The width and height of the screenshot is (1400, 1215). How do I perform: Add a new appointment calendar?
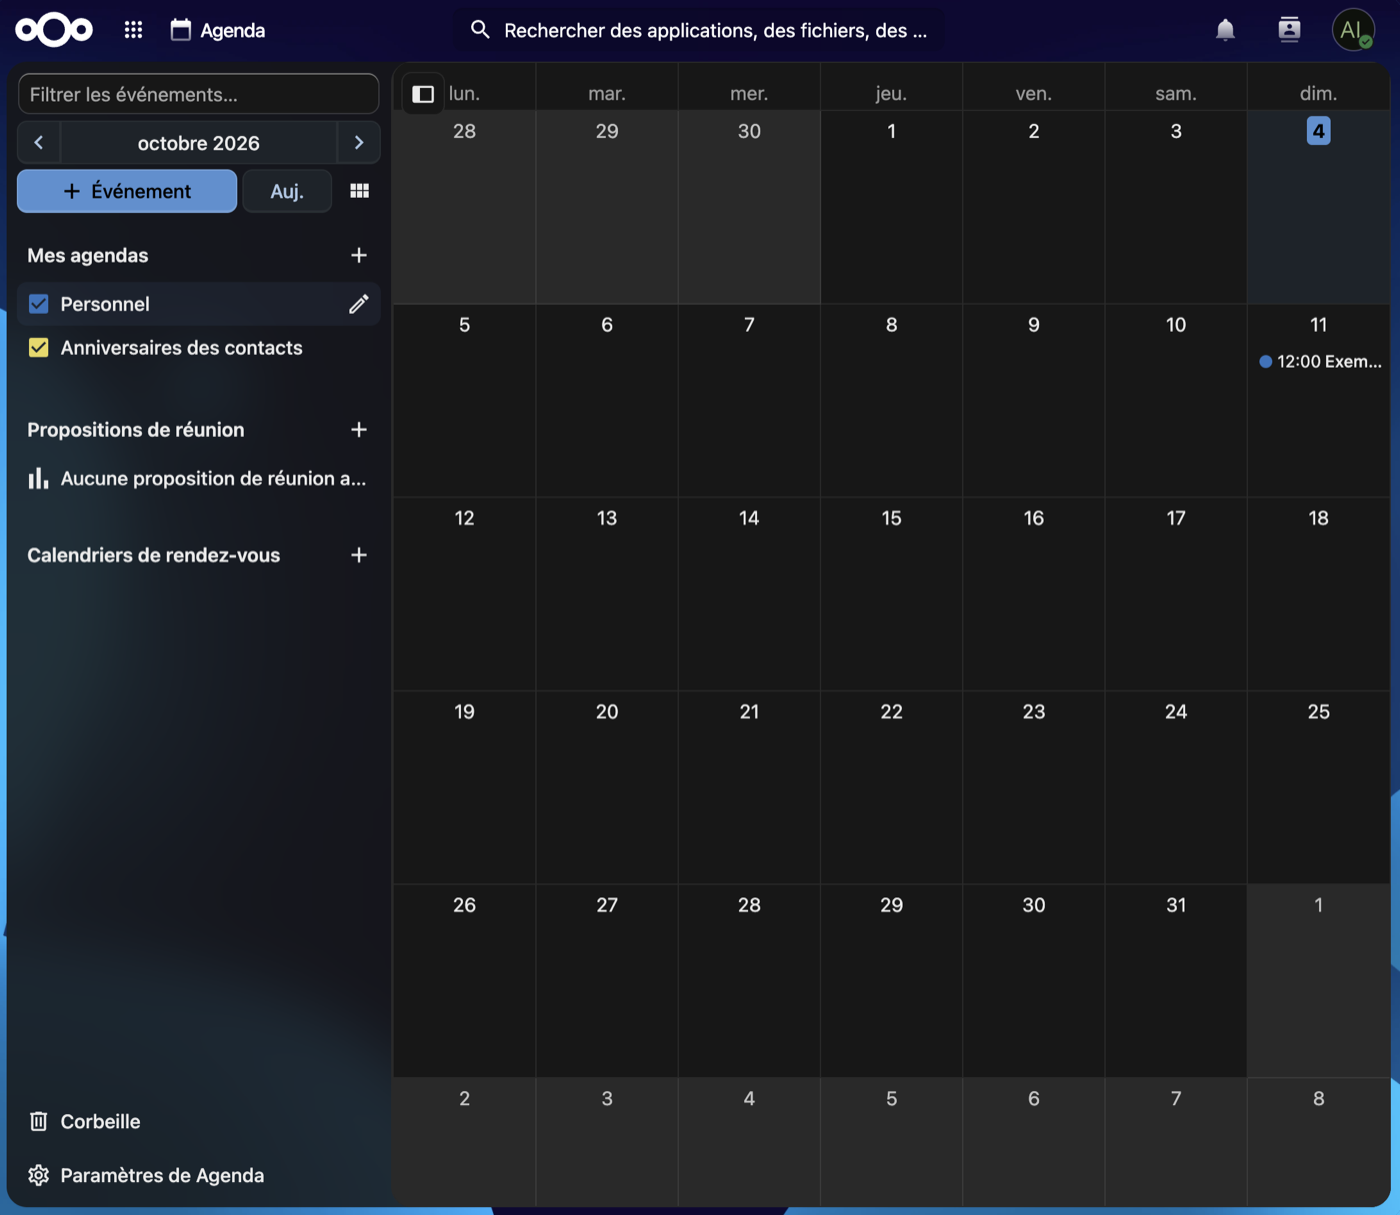pos(359,555)
